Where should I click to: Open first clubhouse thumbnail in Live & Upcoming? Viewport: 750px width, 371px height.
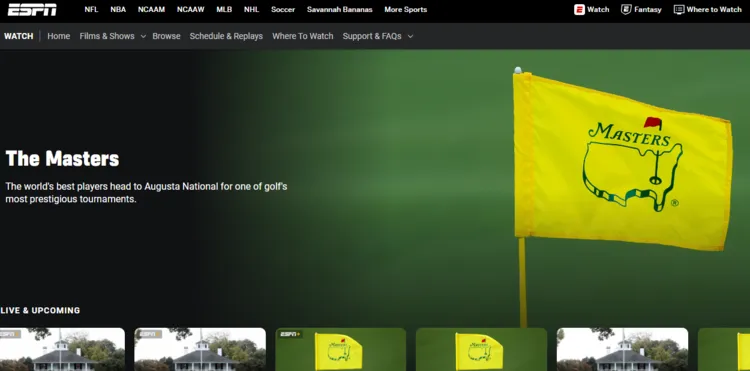tap(62, 349)
